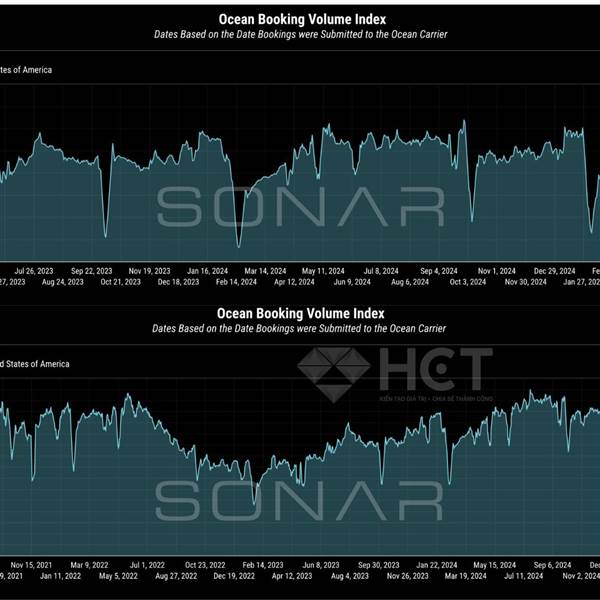The height and width of the screenshot is (600, 600).
Task: Click the Jan 16, 2024 axis label
Action: (x=207, y=271)
